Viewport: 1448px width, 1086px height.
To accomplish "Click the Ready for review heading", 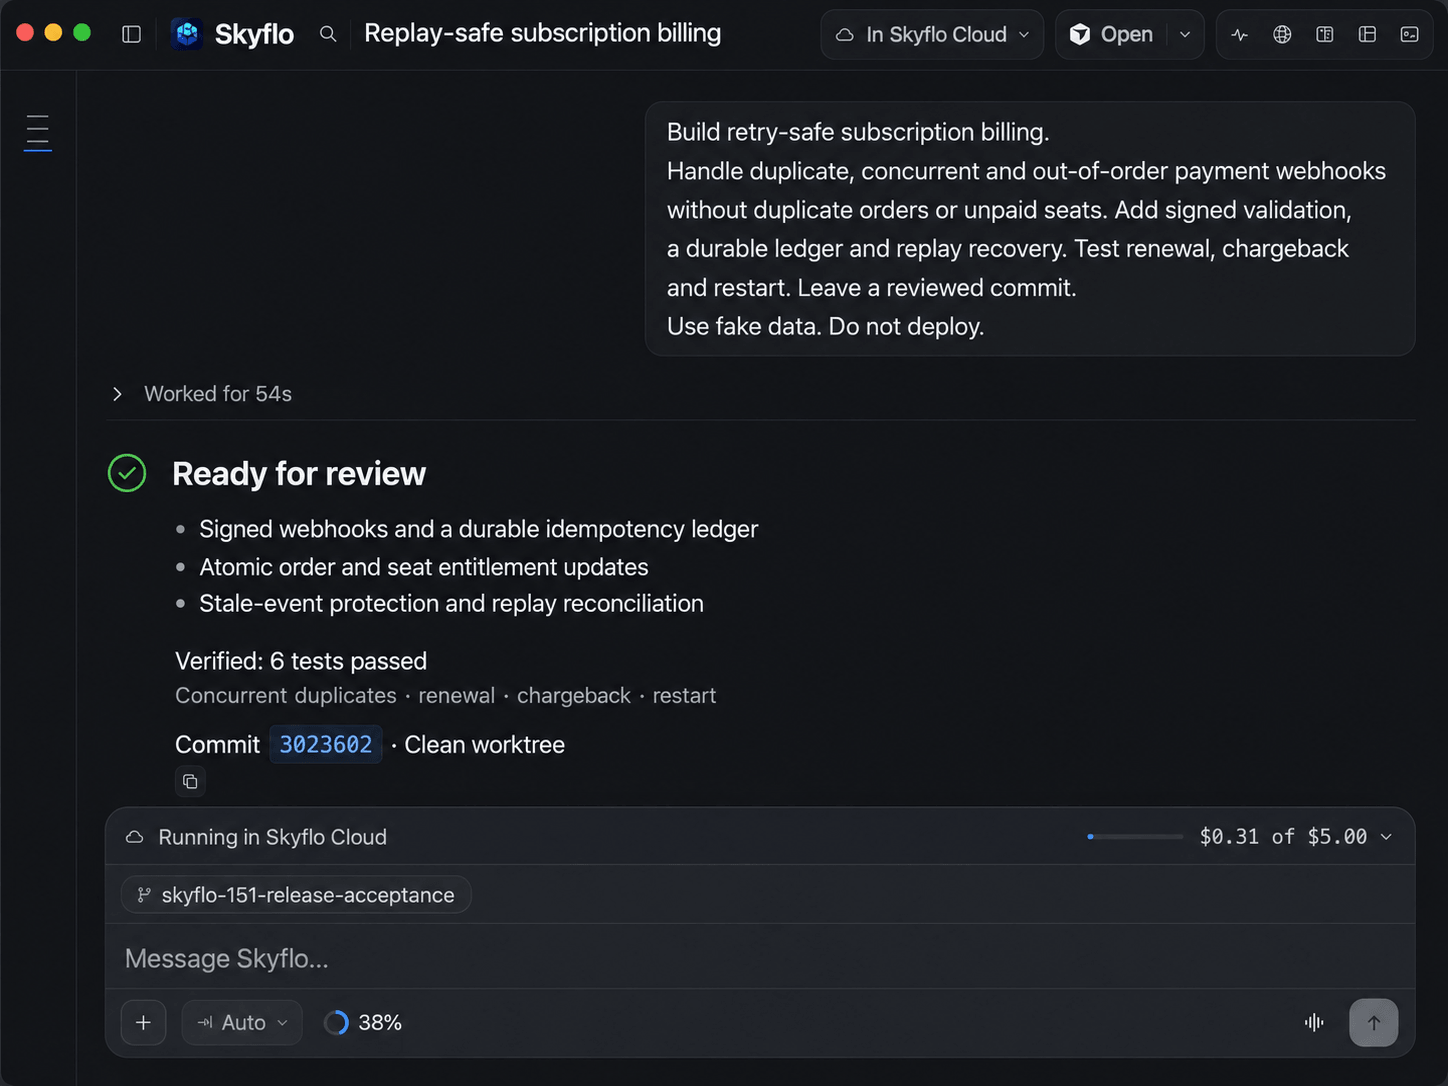I will point(299,473).
